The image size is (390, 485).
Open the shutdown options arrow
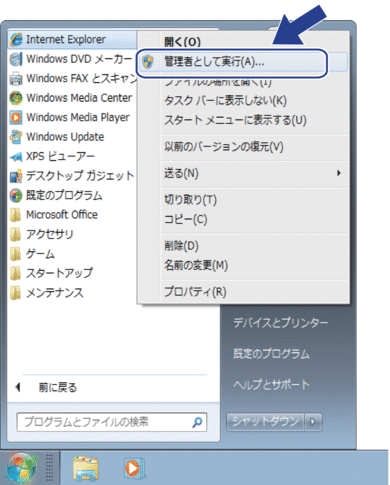click(x=313, y=422)
